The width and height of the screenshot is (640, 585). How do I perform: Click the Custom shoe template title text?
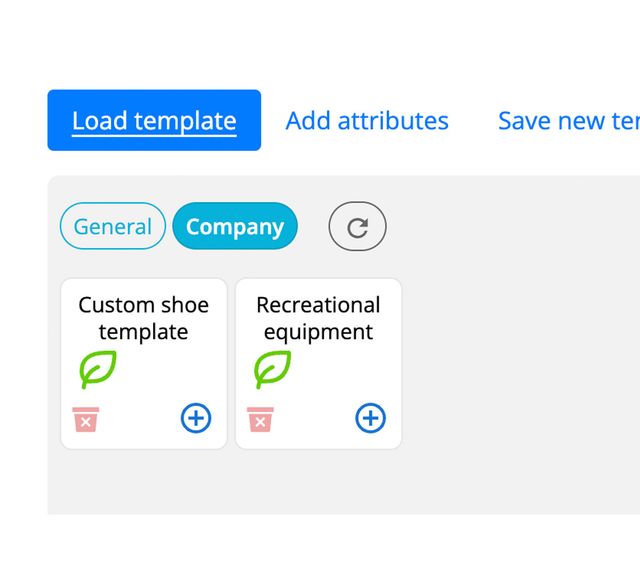click(144, 318)
